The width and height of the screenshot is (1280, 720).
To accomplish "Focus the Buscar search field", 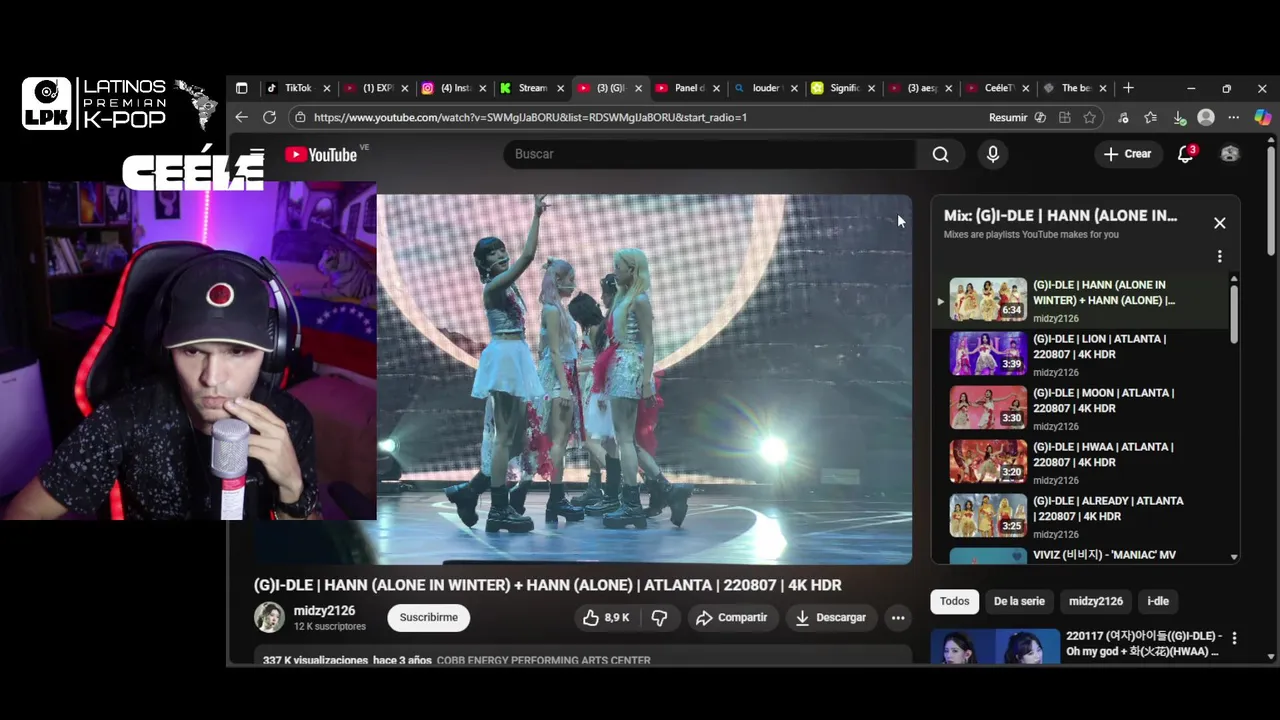I will click(x=709, y=154).
